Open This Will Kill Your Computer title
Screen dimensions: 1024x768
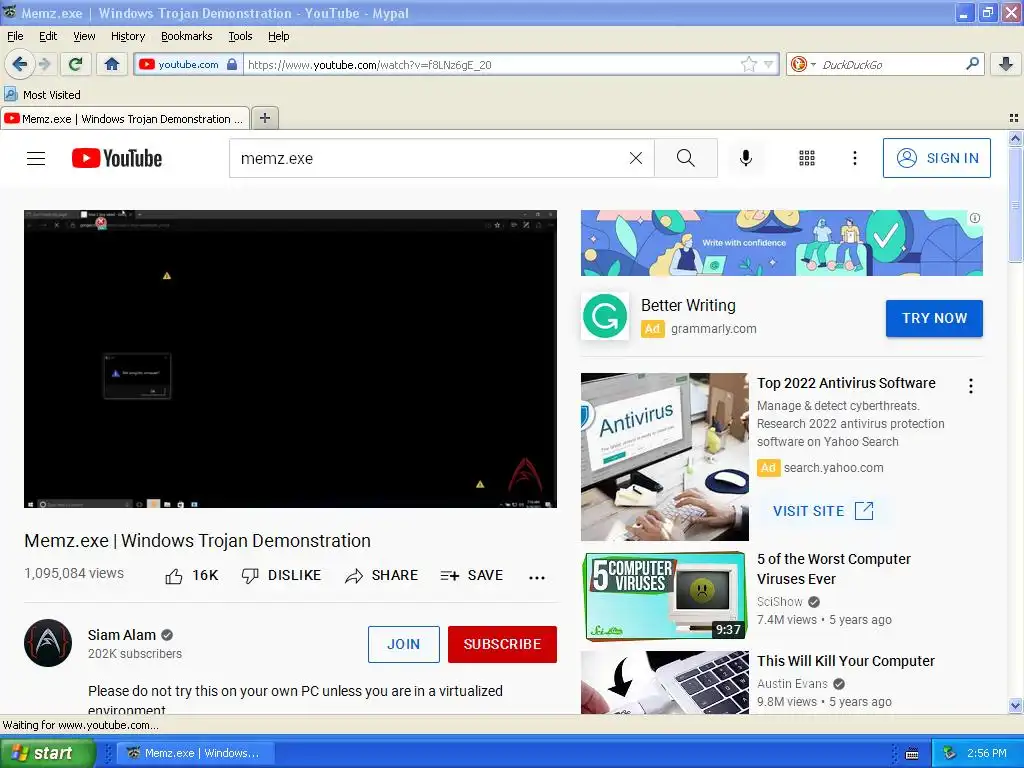pos(846,661)
